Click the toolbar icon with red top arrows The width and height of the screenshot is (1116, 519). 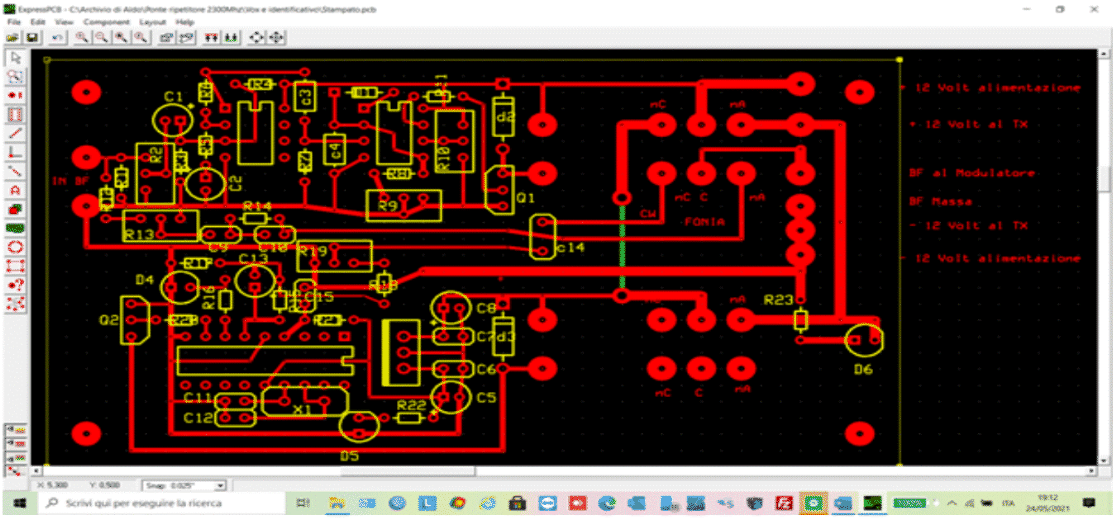point(211,38)
